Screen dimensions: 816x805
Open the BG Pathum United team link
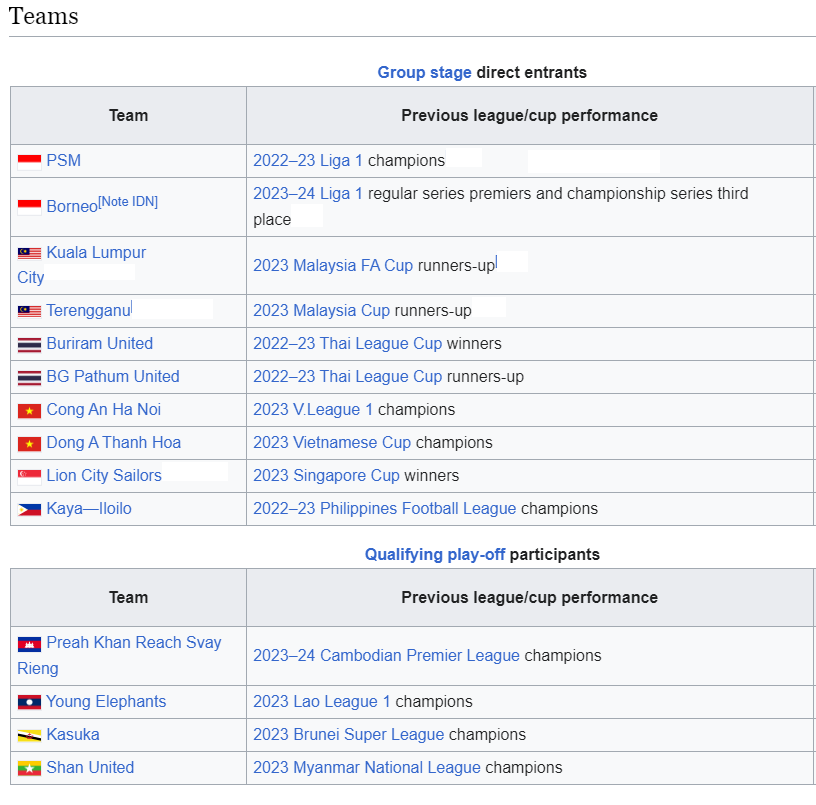(x=113, y=376)
